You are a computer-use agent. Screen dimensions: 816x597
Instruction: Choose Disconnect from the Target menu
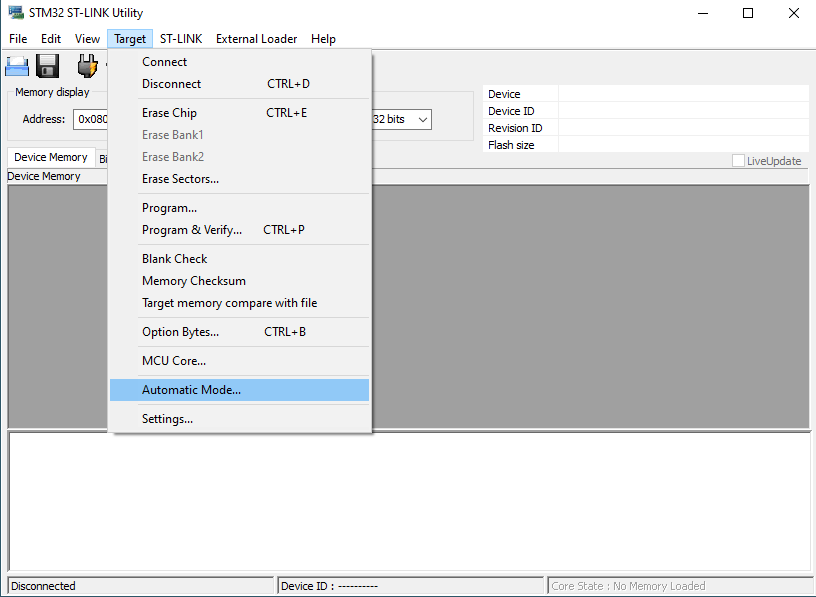click(239, 84)
